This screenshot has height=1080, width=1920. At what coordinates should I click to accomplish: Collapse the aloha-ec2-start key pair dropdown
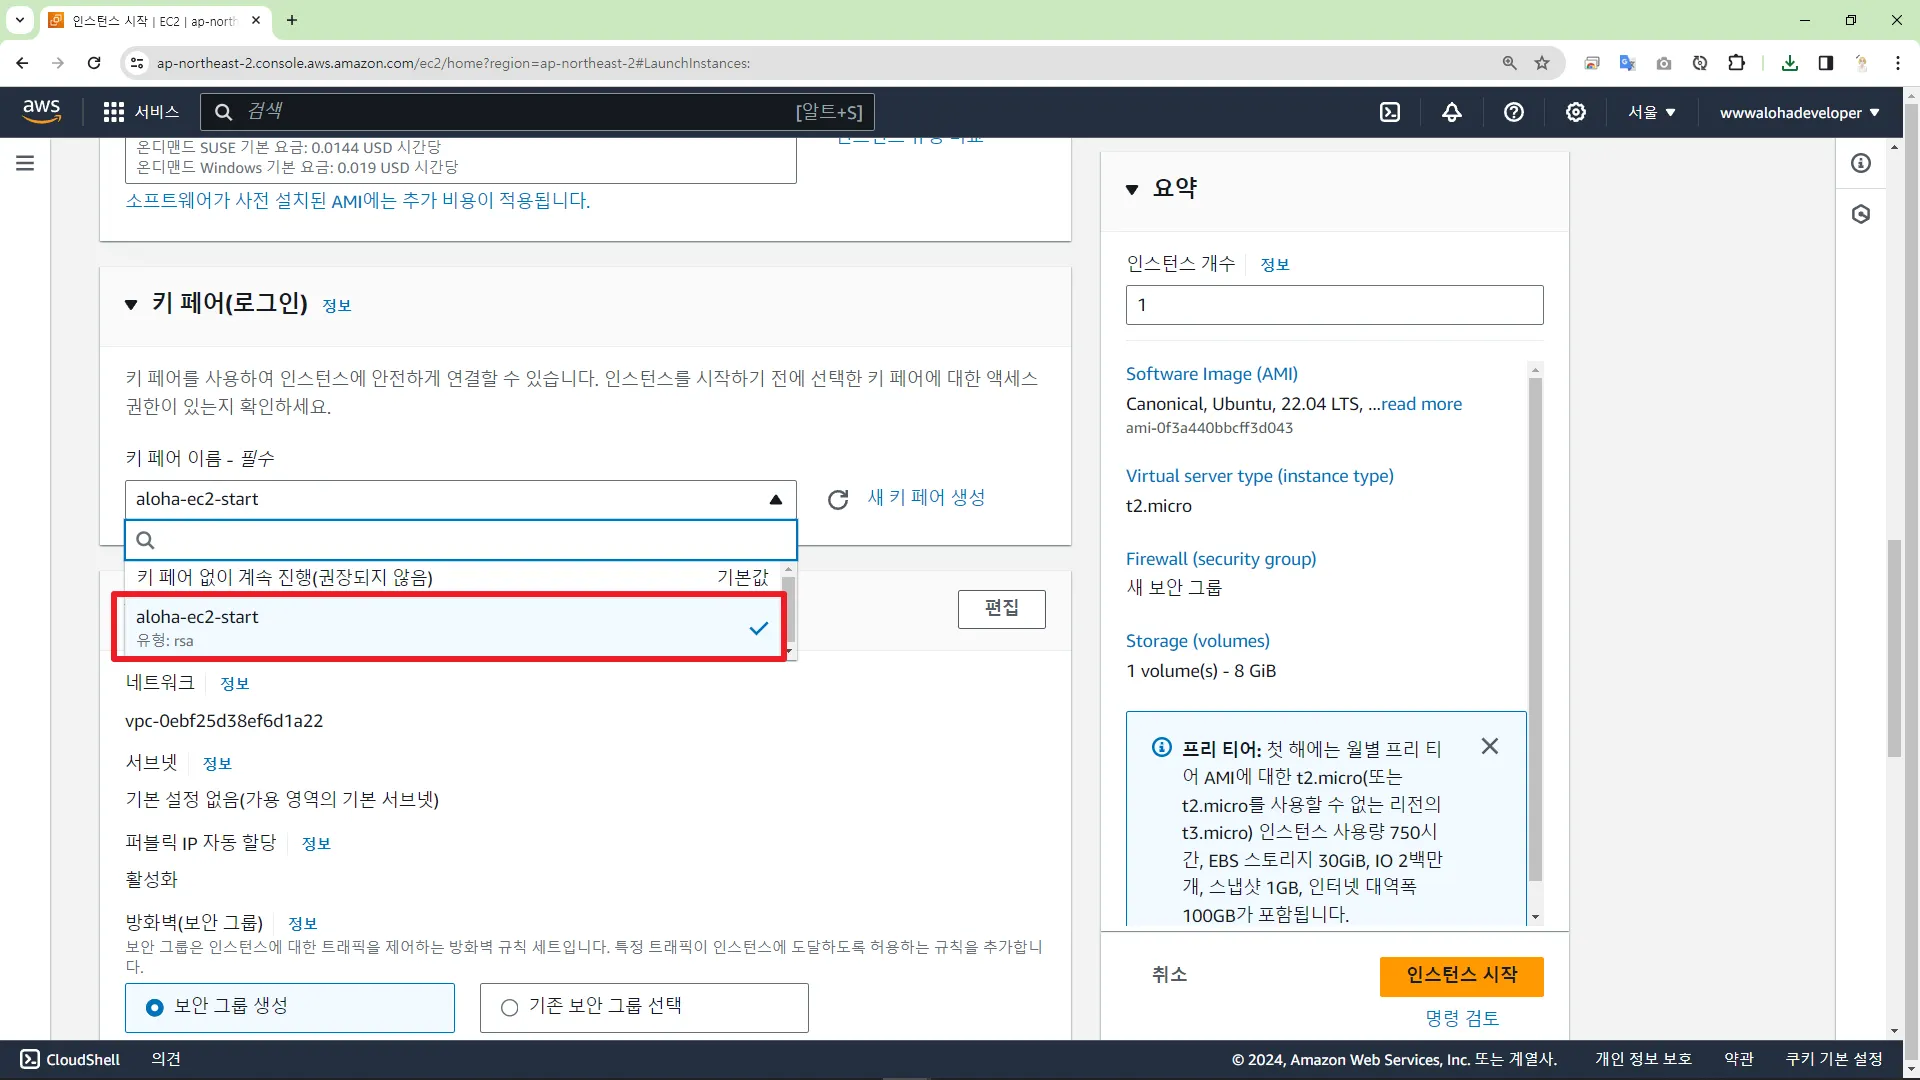pyautogui.click(x=775, y=499)
